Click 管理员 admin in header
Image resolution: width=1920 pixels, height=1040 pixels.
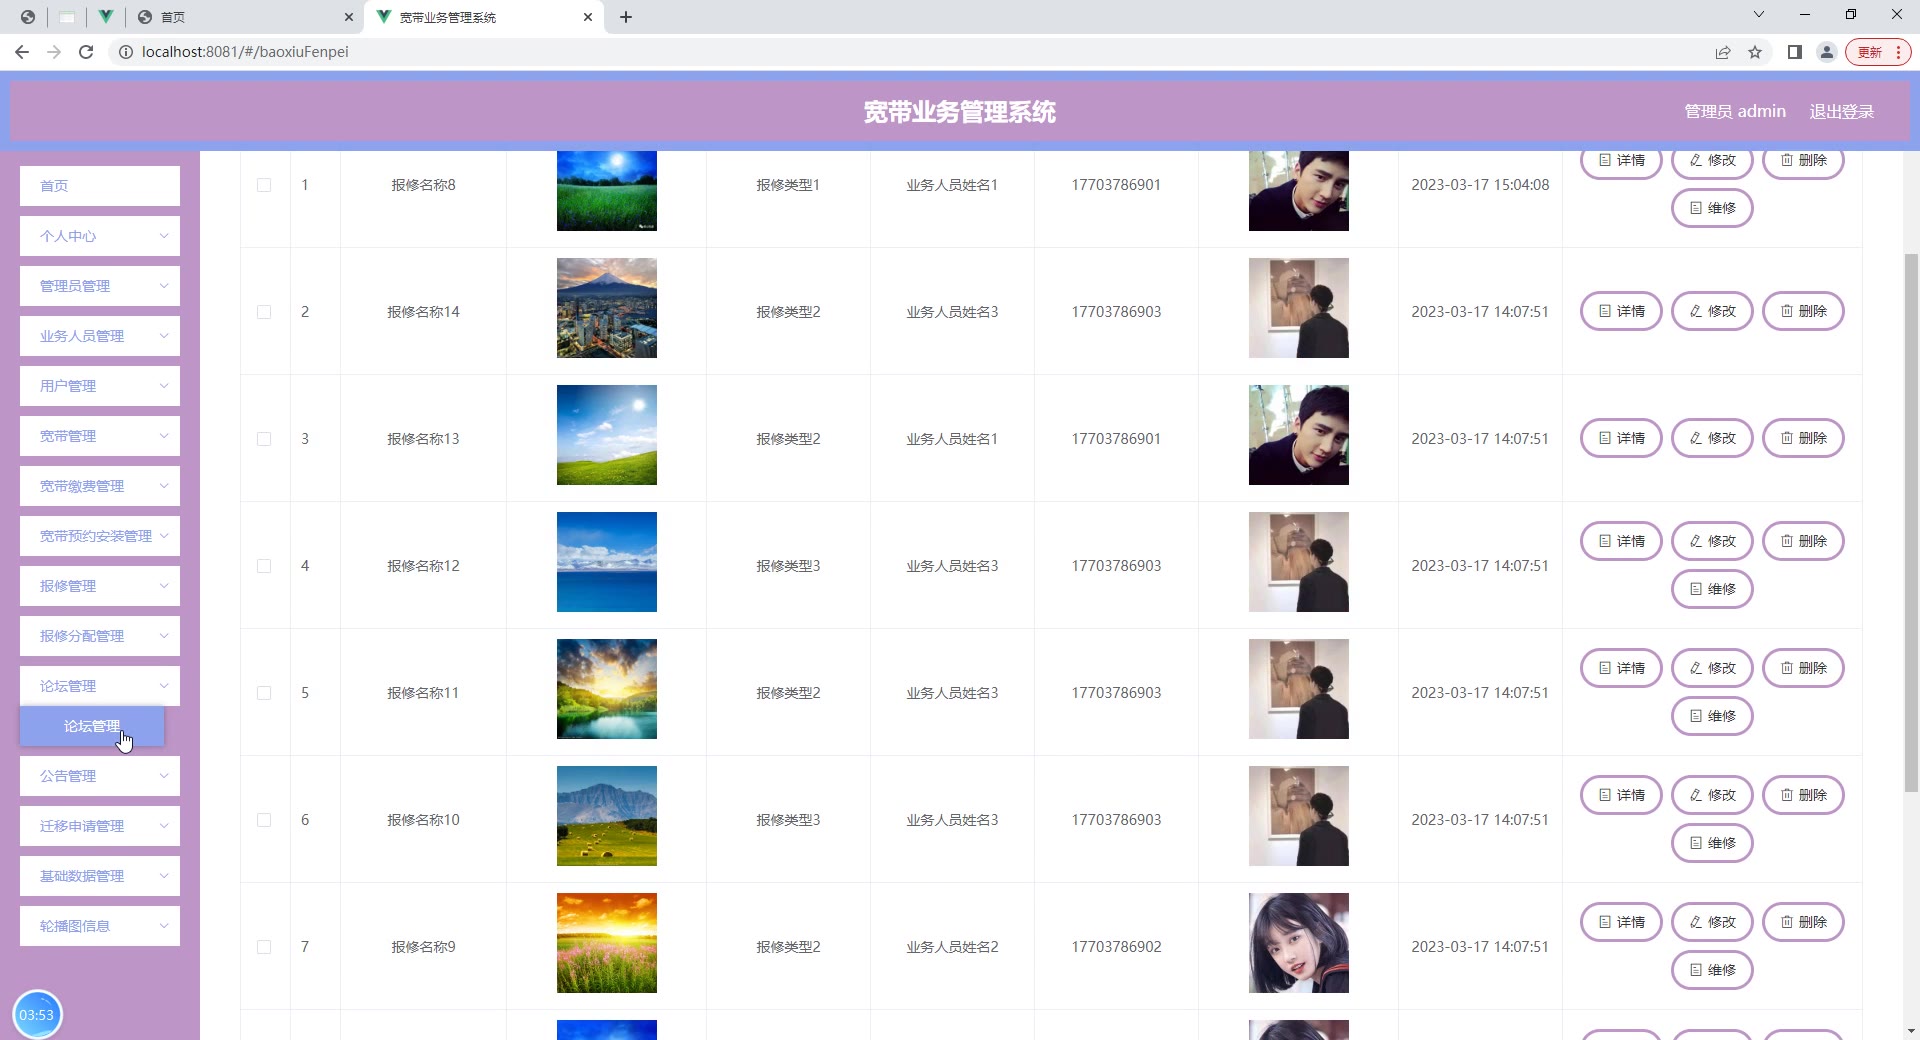tap(1735, 112)
